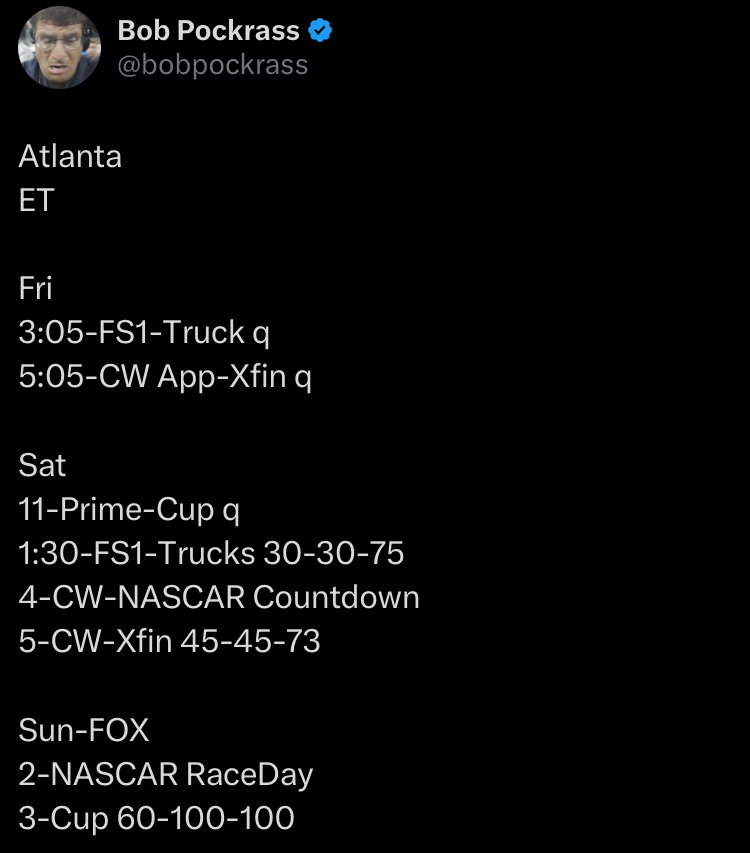Click the '4-CW-NASCAR Countdown' line
The width and height of the screenshot is (750, 853).
coord(219,597)
